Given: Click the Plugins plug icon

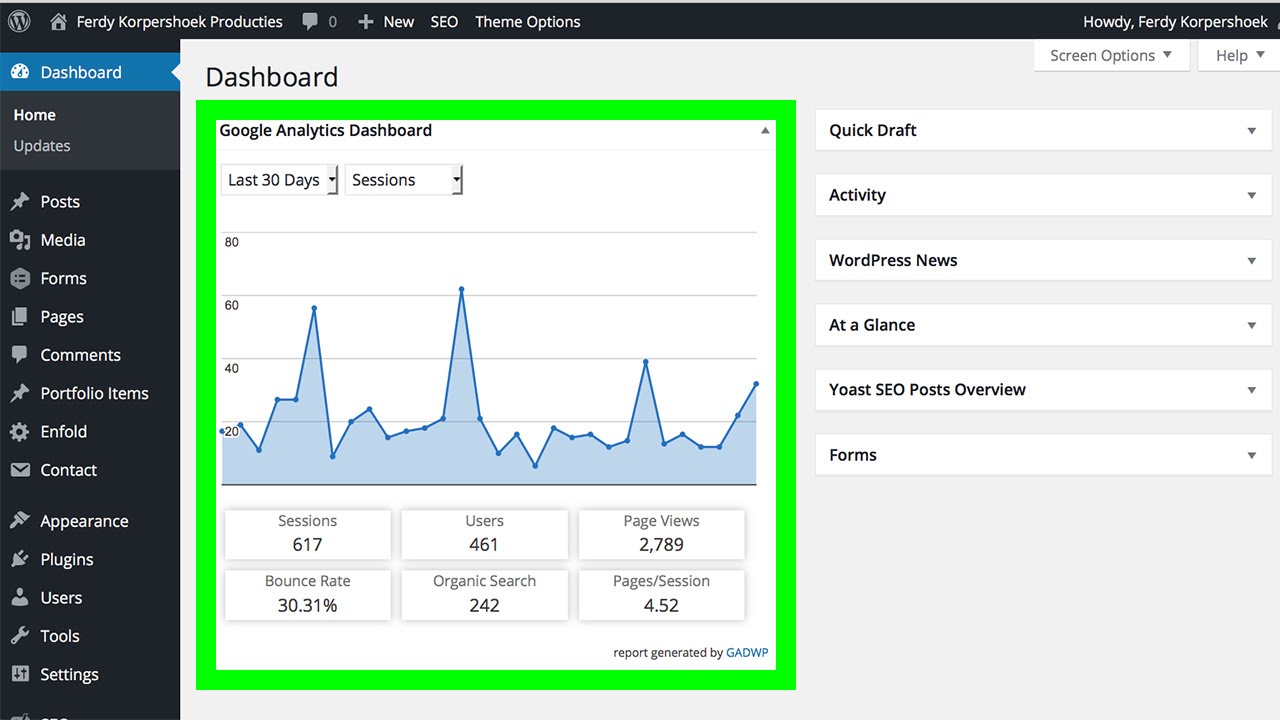Looking at the screenshot, I should click(x=20, y=559).
